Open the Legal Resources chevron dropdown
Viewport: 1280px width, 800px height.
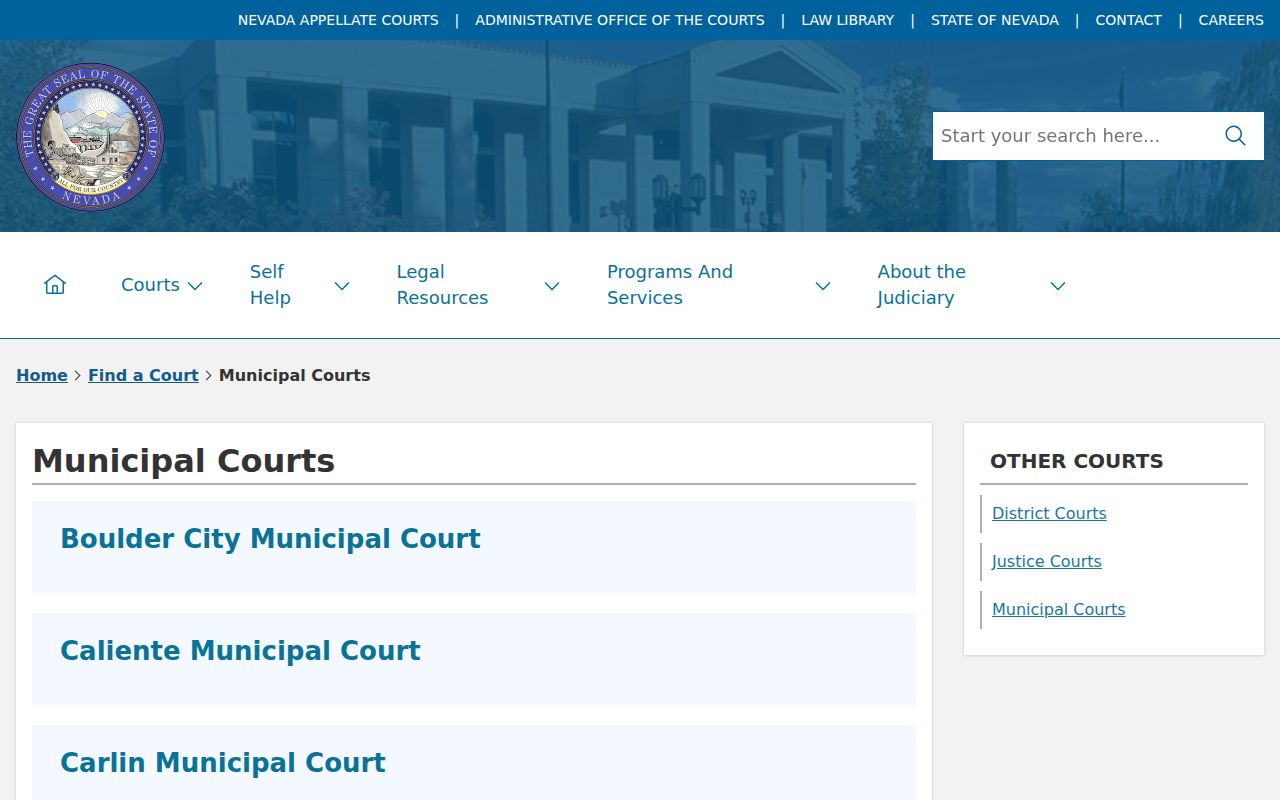552,286
